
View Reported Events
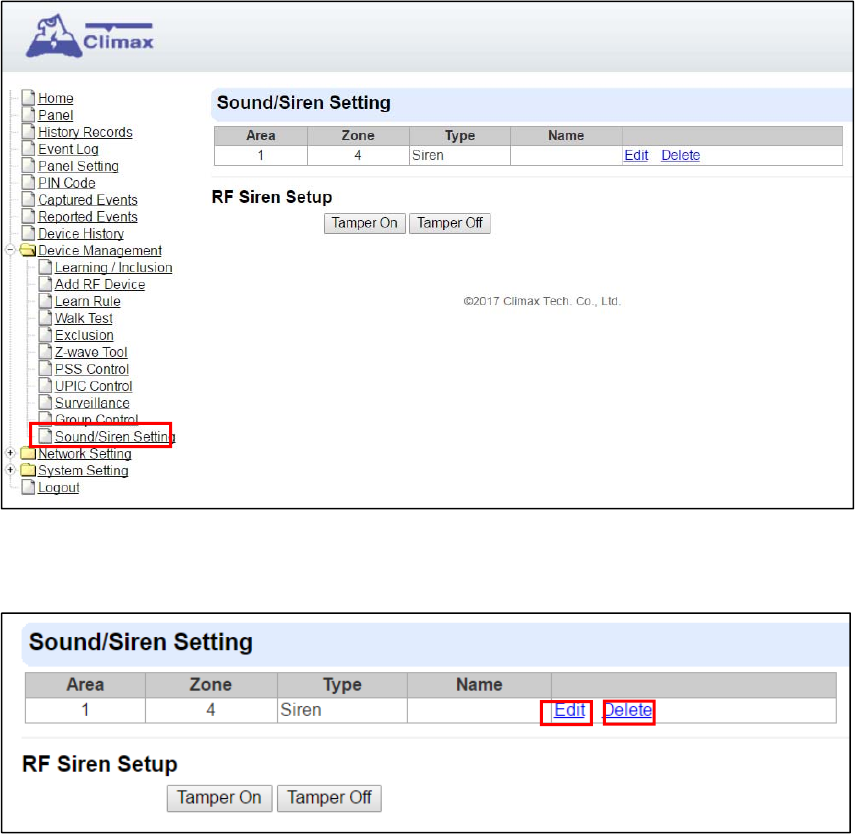(x=88, y=217)
